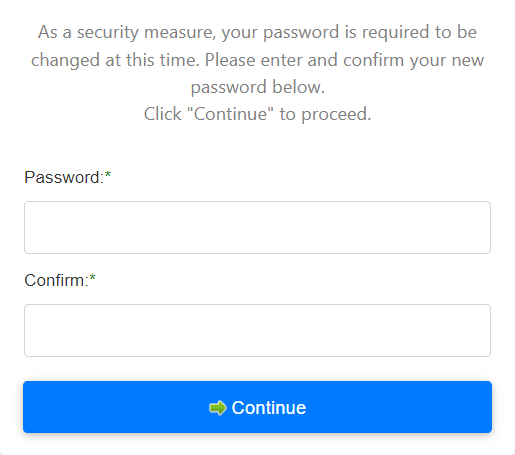Viewport: 515px width, 455px height.
Task: Click the green arrow icon on Continue
Action: [x=218, y=408]
